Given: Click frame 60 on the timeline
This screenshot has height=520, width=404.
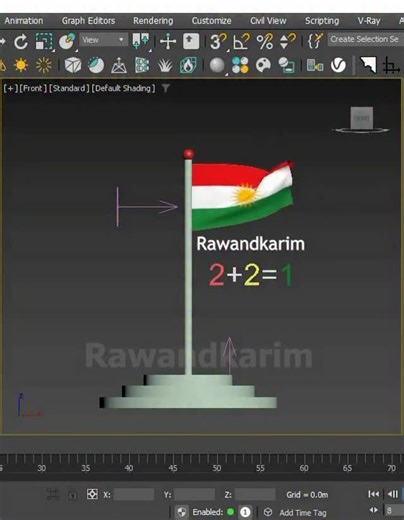Looking at the screenshot, I should pos(304,468).
